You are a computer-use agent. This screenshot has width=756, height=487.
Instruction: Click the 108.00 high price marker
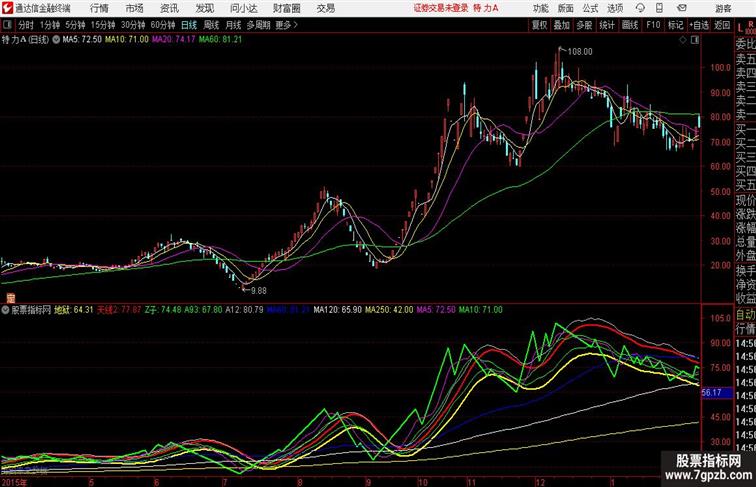pyautogui.click(x=580, y=52)
